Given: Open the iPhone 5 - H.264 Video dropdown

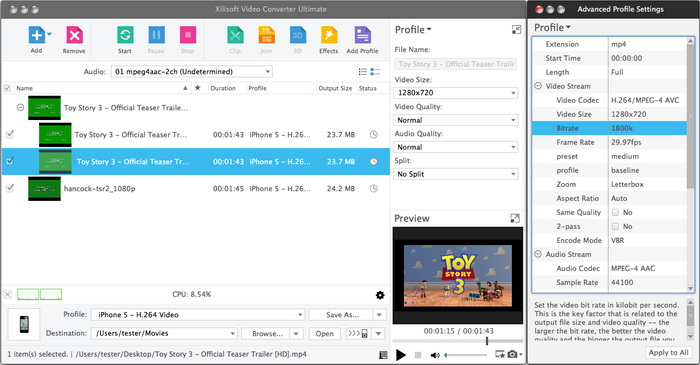Looking at the screenshot, I should (x=198, y=315).
